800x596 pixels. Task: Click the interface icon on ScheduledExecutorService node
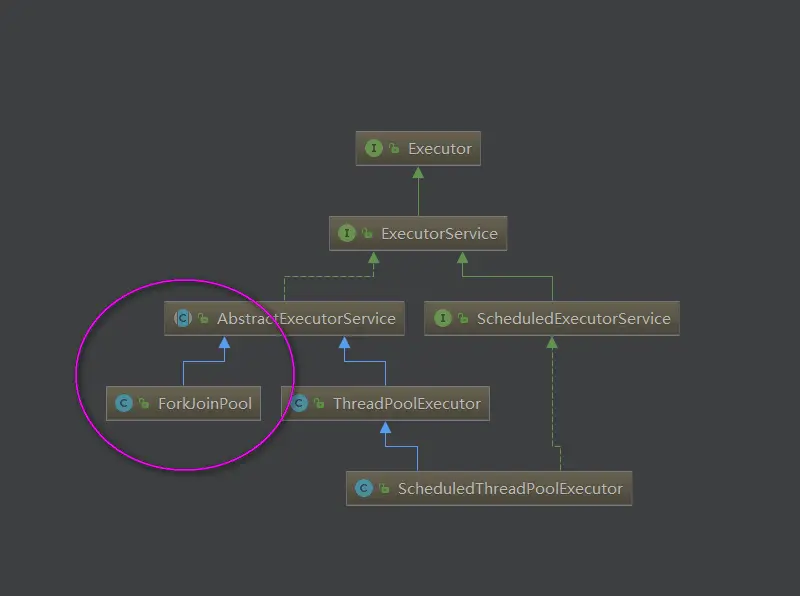click(443, 318)
